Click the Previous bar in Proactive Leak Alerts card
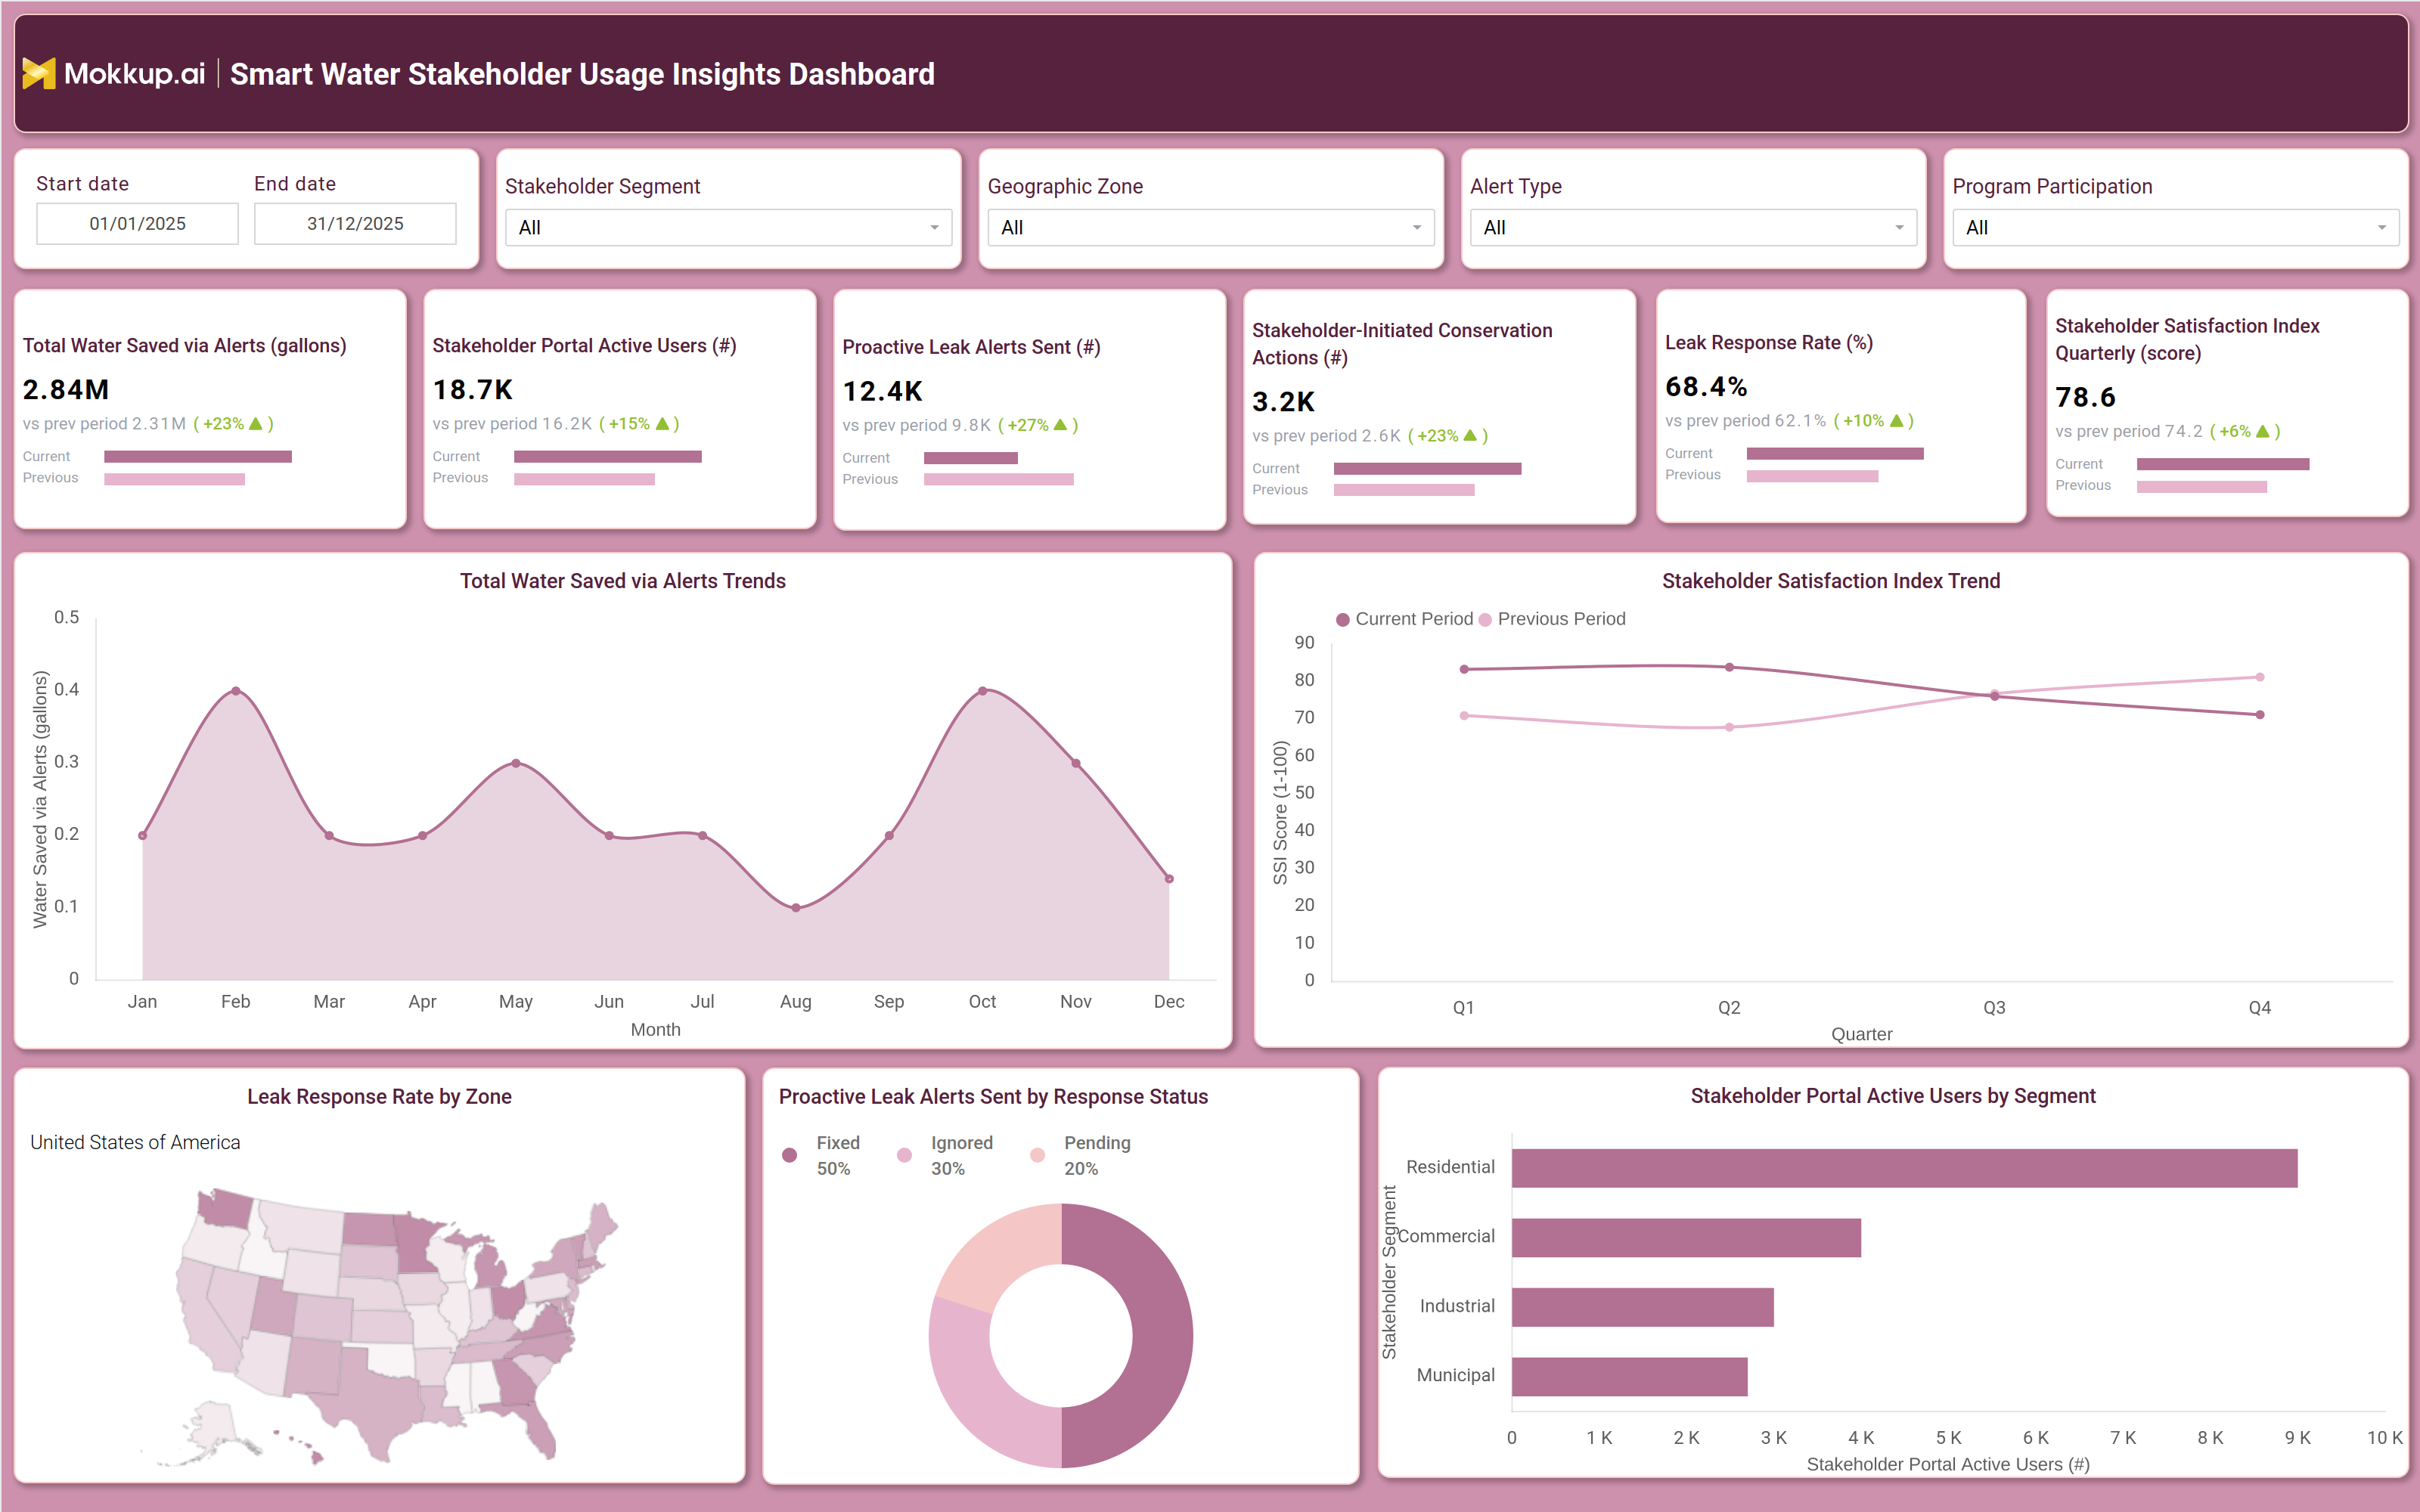The height and width of the screenshot is (1512, 2420). pos(999,480)
